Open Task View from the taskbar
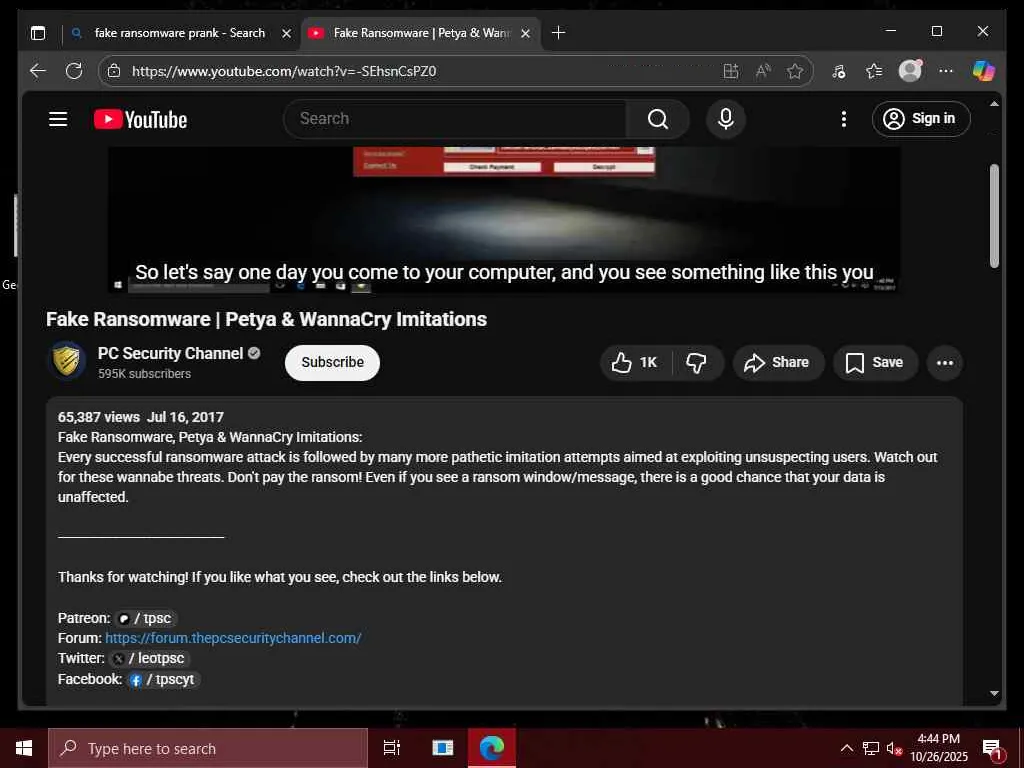Image resolution: width=1024 pixels, height=768 pixels. click(392, 748)
